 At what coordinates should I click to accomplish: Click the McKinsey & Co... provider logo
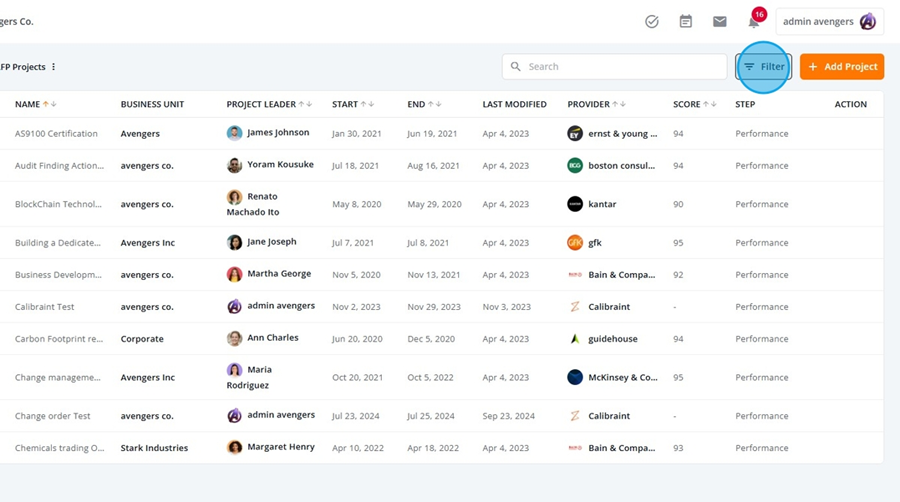(575, 378)
